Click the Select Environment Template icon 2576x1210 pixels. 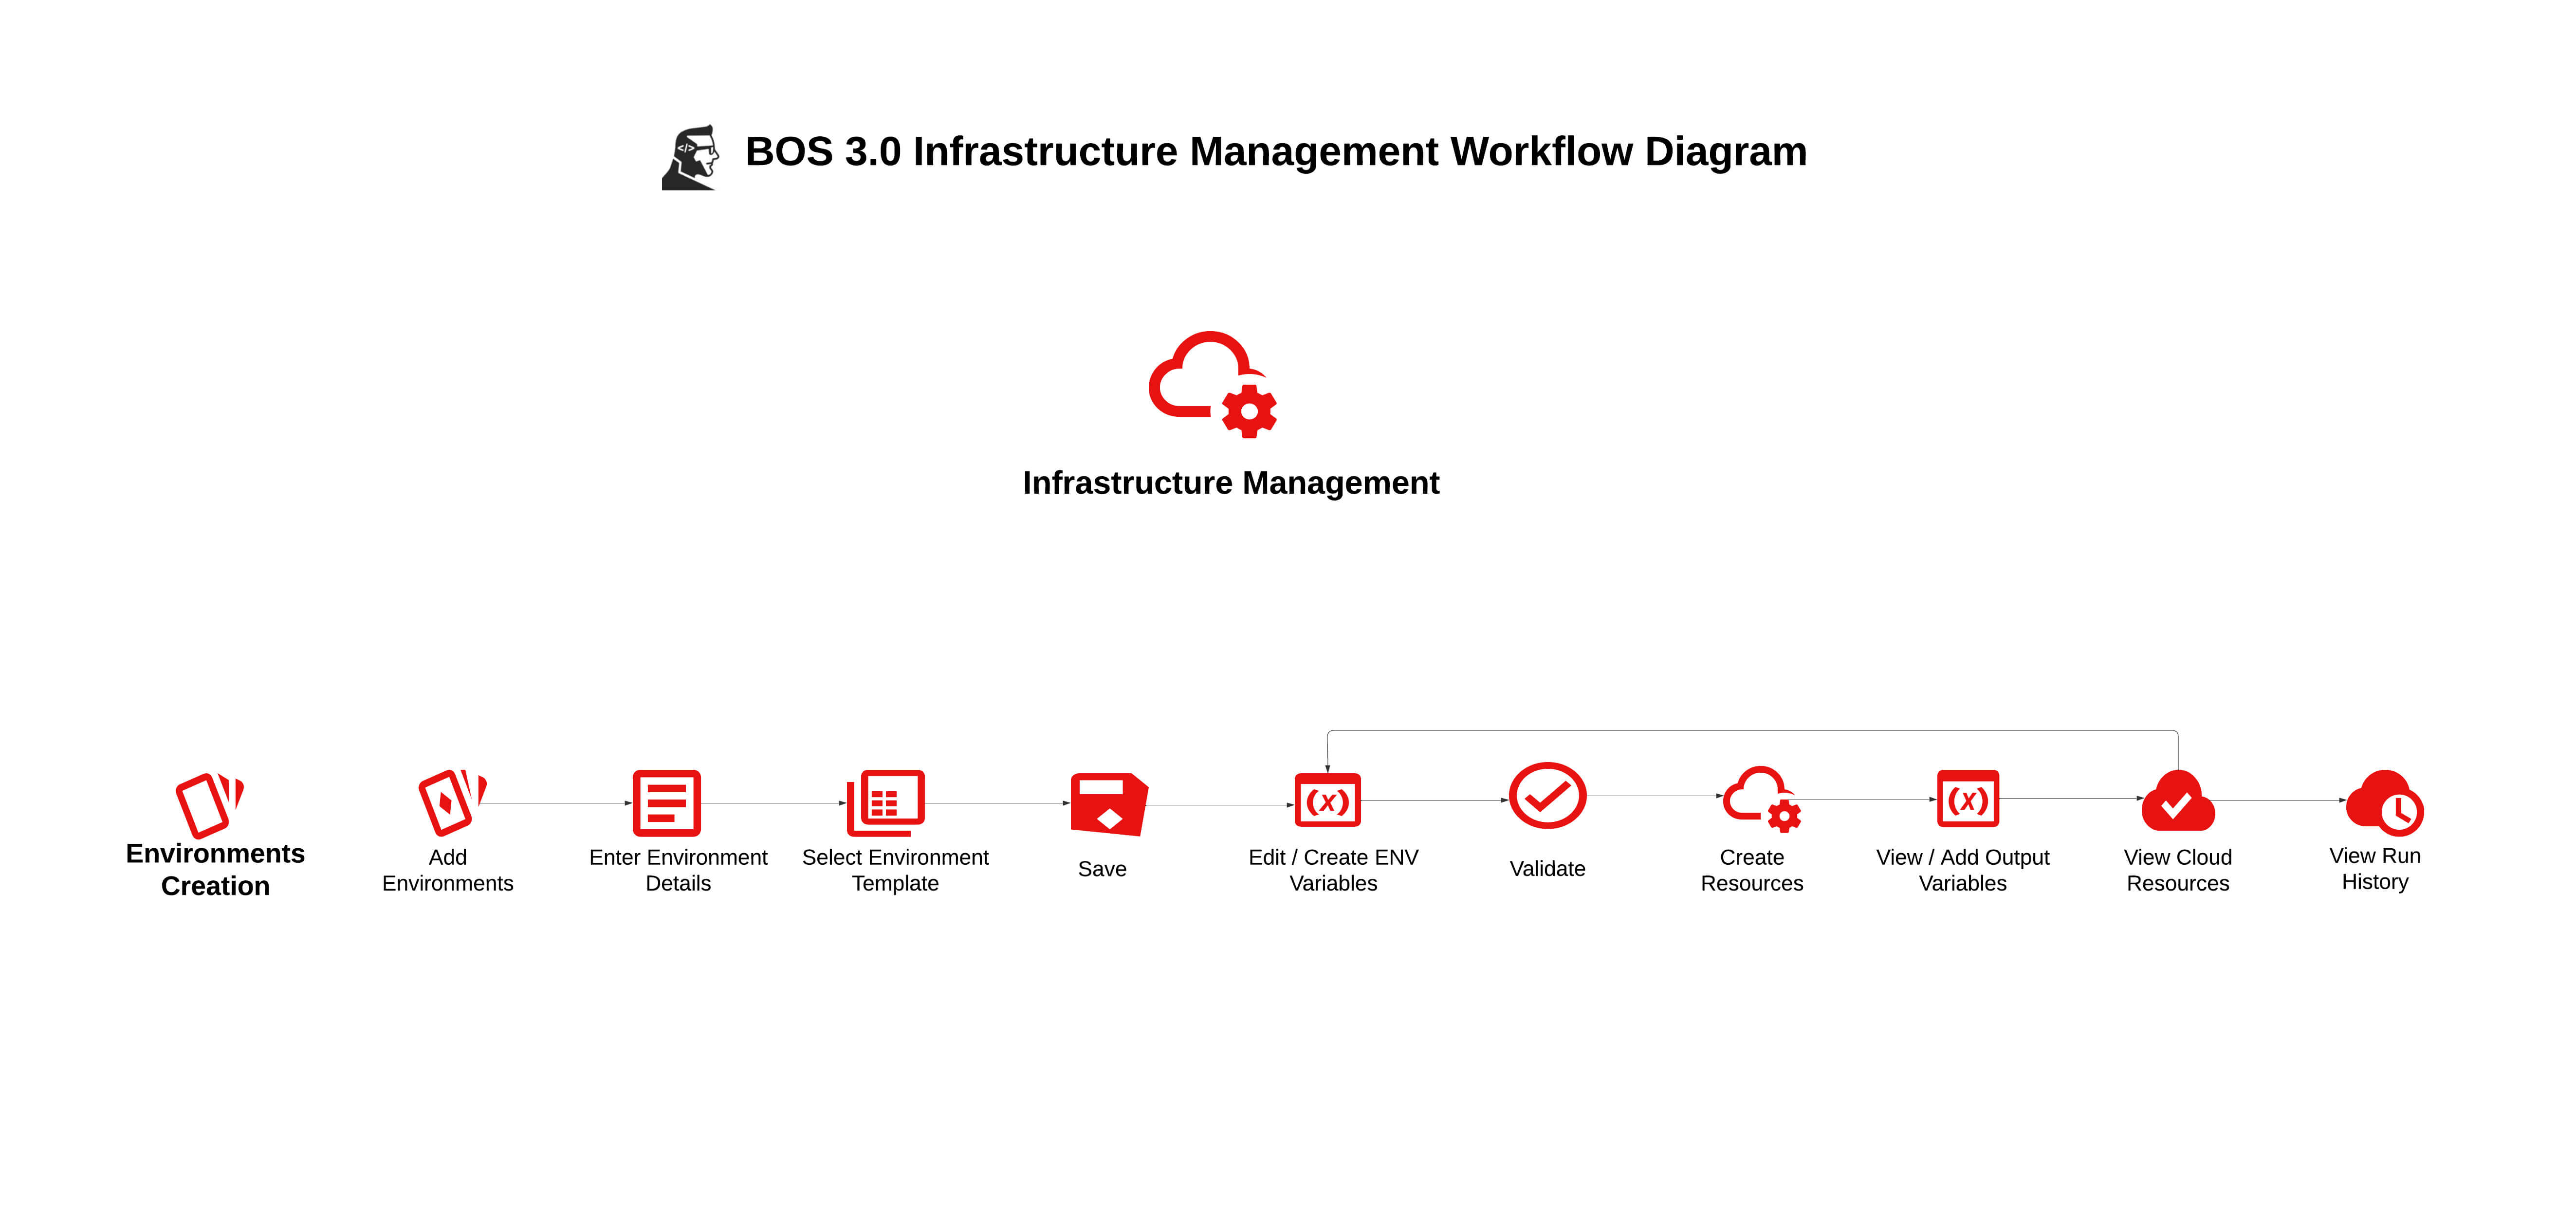click(x=885, y=802)
